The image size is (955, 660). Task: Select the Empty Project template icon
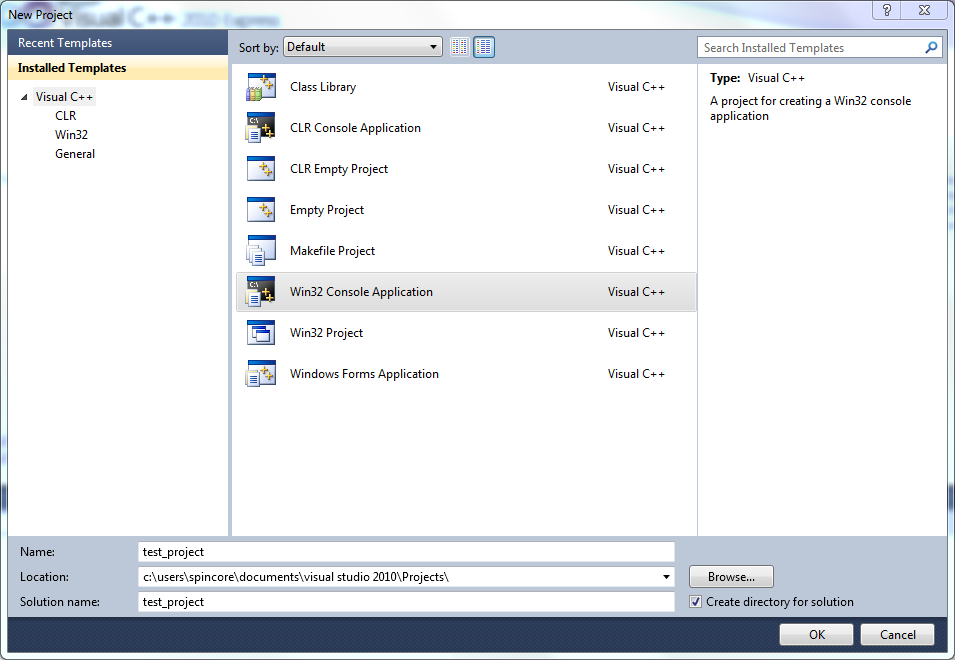coord(260,211)
